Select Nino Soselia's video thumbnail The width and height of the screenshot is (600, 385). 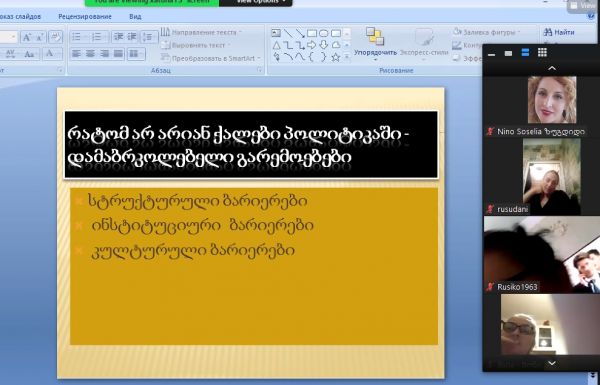[x=552, y=100]
